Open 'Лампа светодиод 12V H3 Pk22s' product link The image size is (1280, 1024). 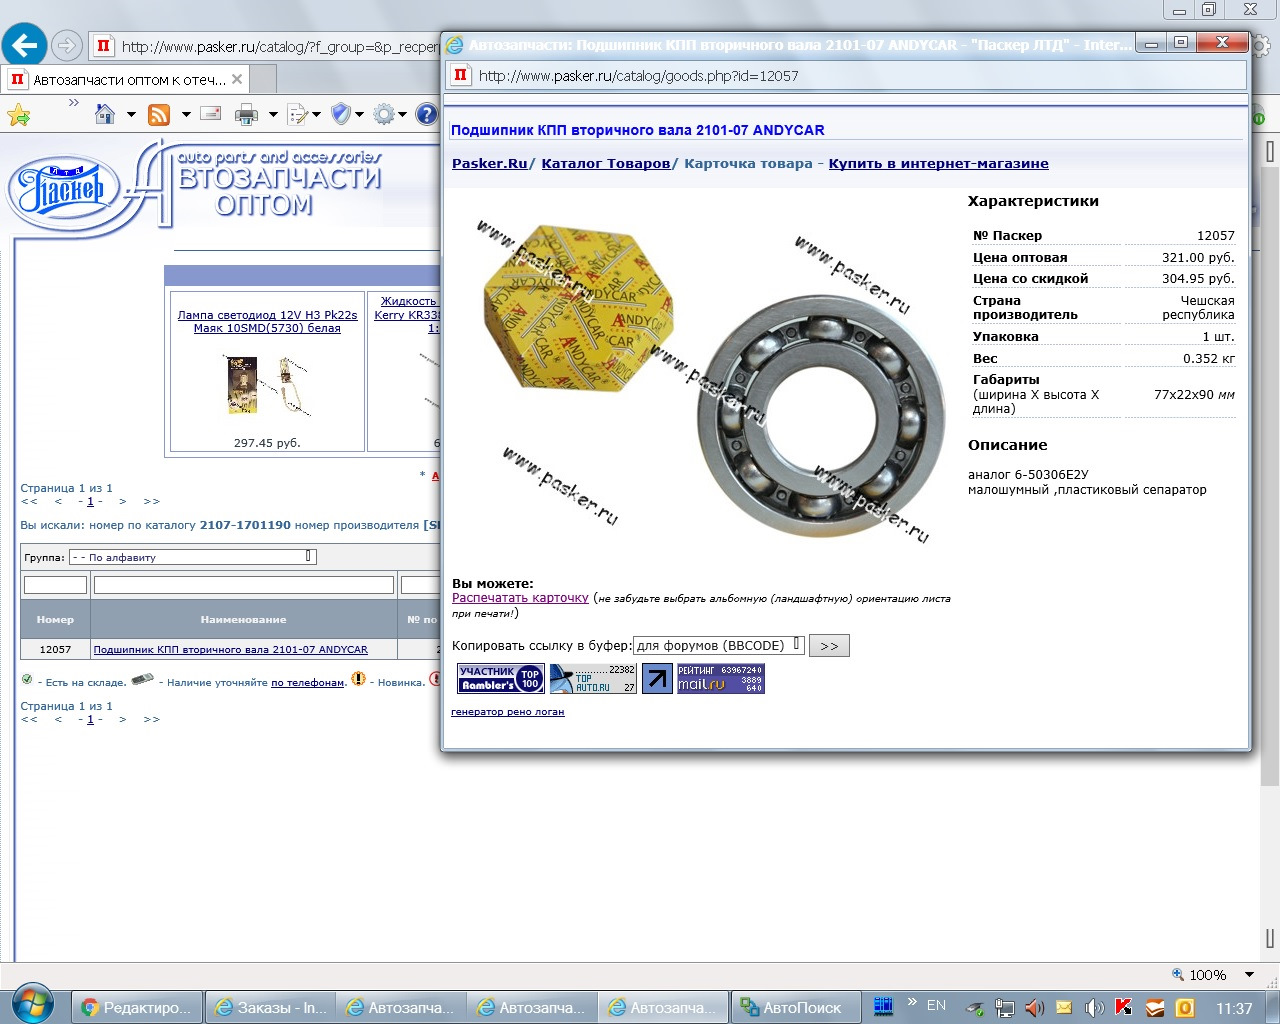(267, 321)
